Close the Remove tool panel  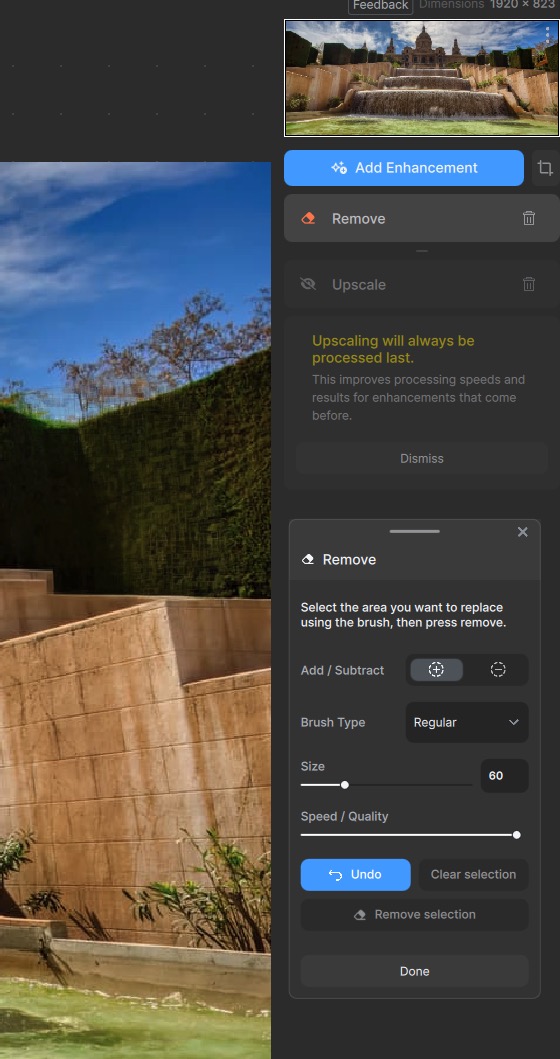pyautogui.click(x=522, y=532)
